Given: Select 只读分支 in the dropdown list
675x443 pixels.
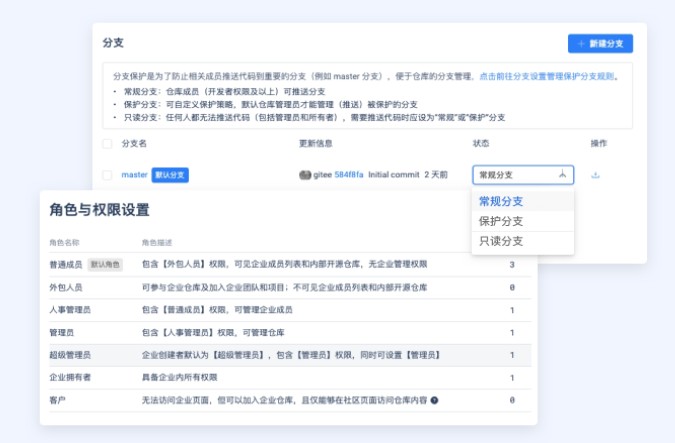Looking at the screenshot, I should point(523,242).
